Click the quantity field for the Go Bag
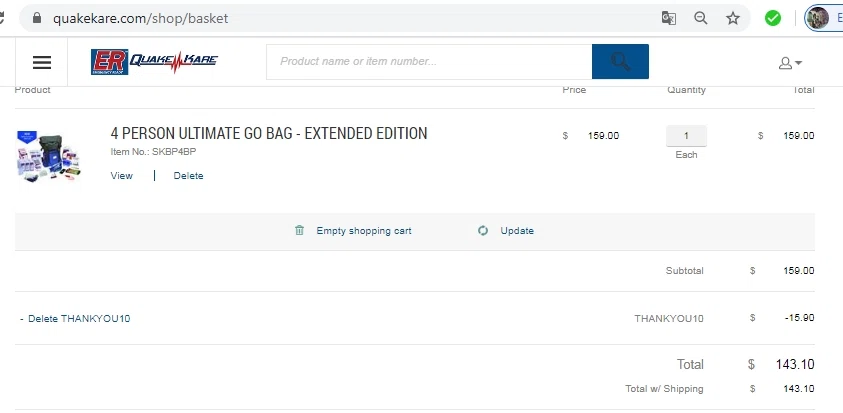Image resolution: width=843 pixels, height=413 pixels. point(686,136)
